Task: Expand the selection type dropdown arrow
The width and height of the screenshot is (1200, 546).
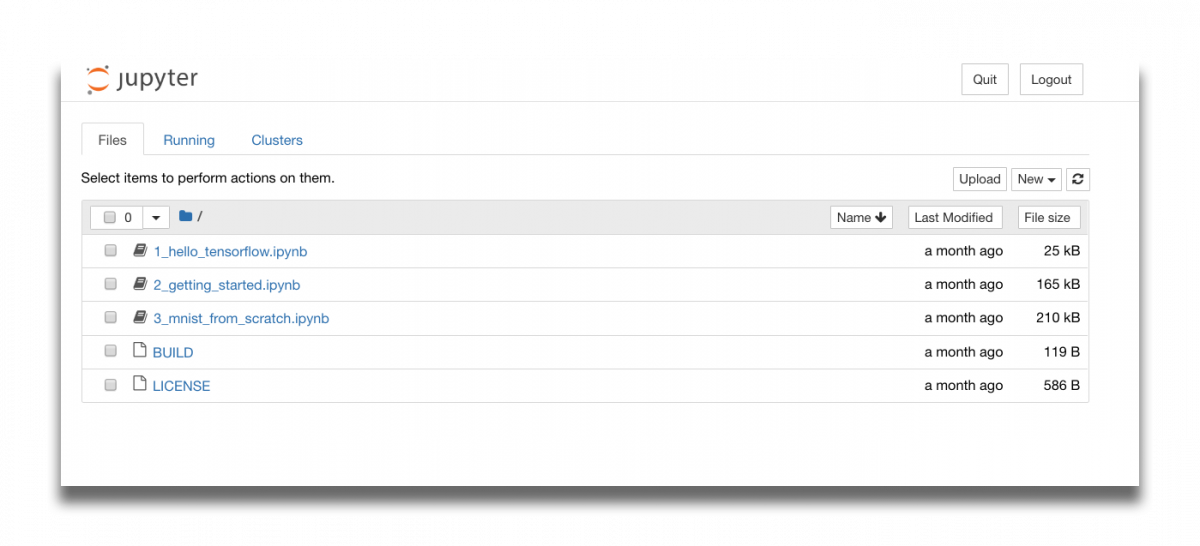Action: [156, 217]
